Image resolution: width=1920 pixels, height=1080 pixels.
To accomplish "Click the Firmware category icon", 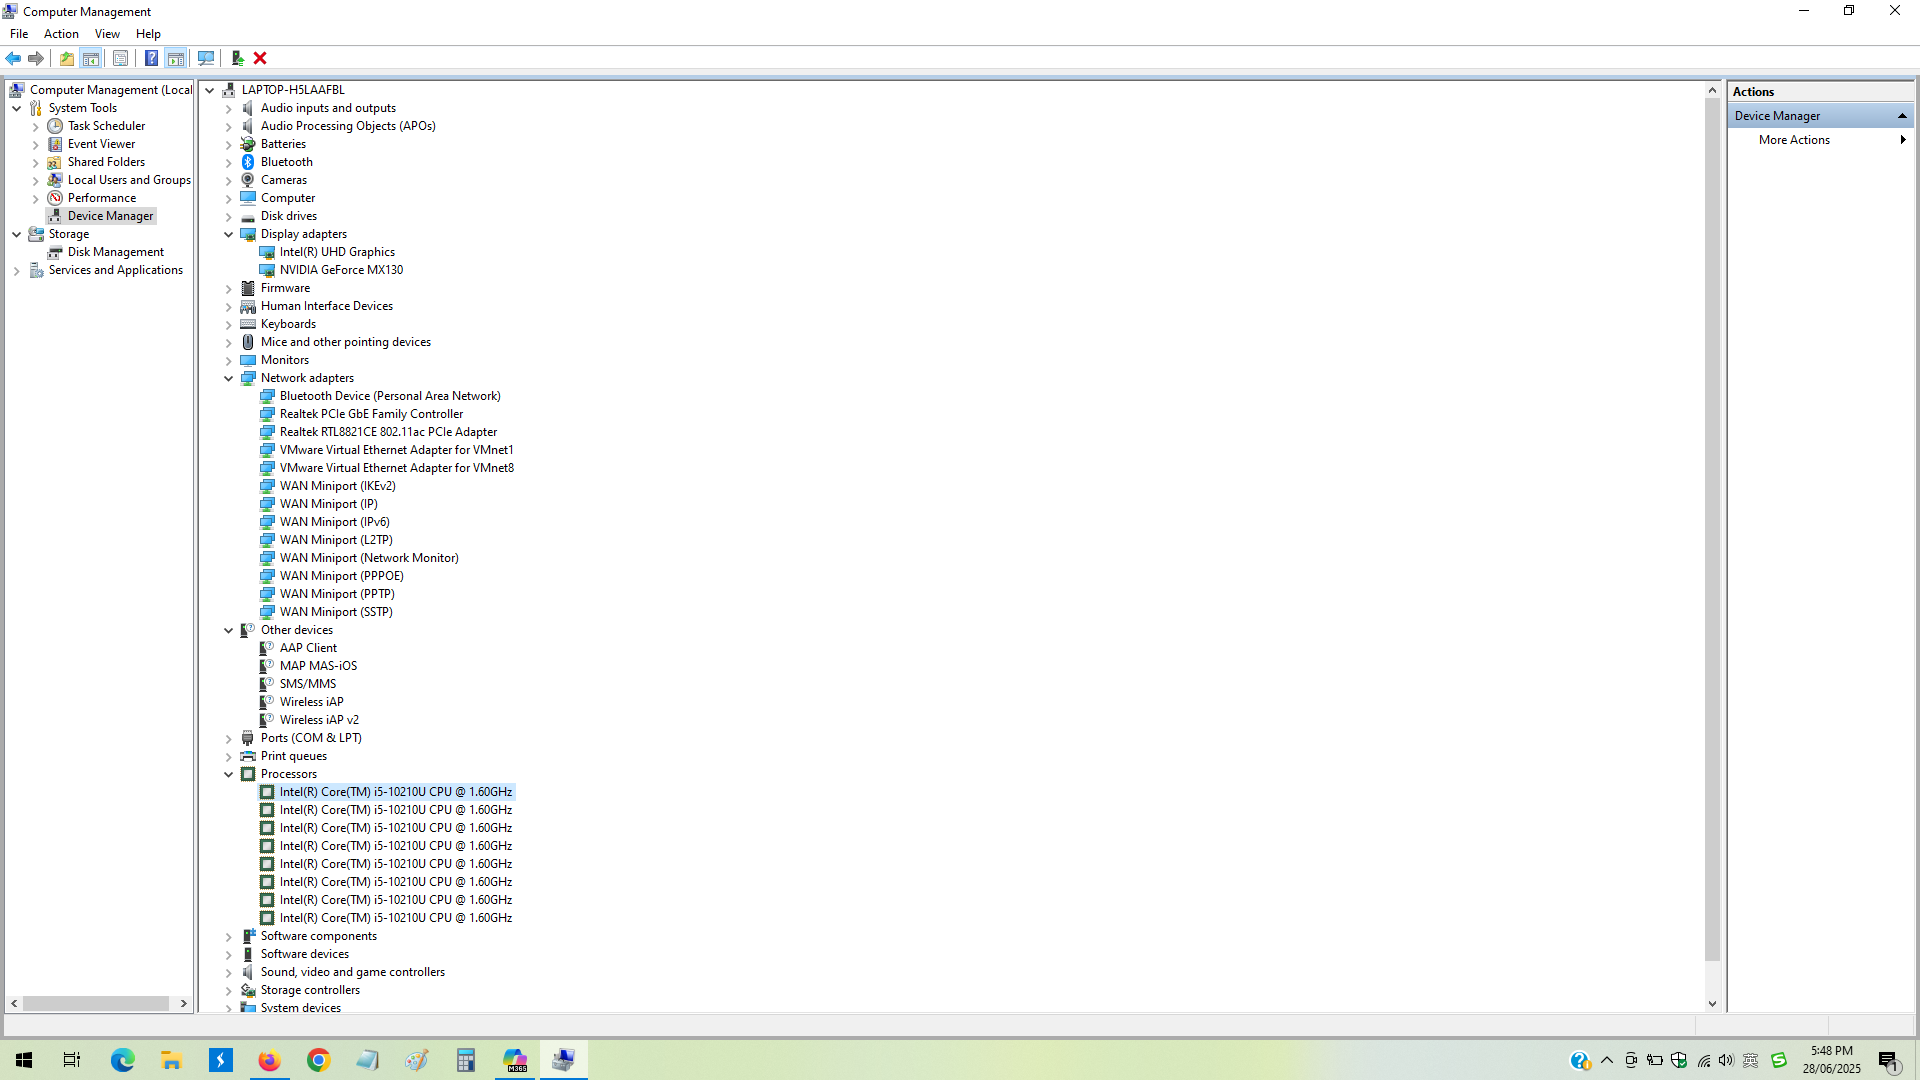I will point(248,288).
